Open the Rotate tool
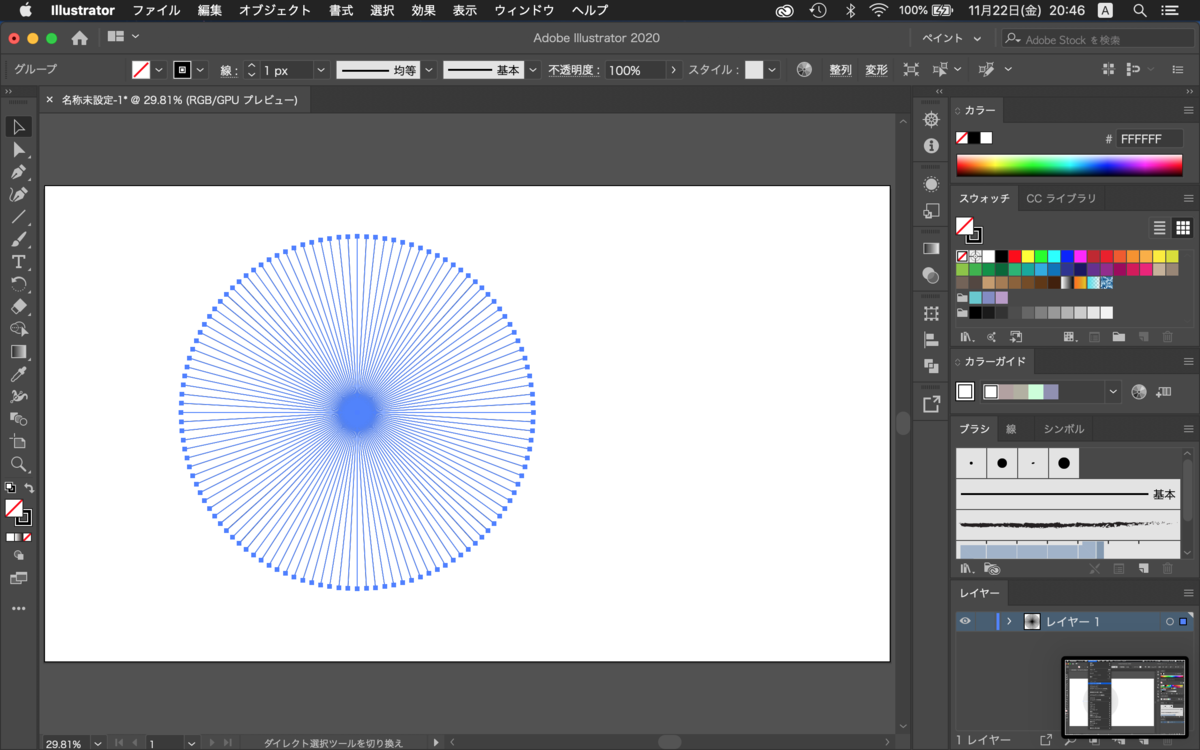Viewport: 1200px width, 750px height. coord(18,284)
